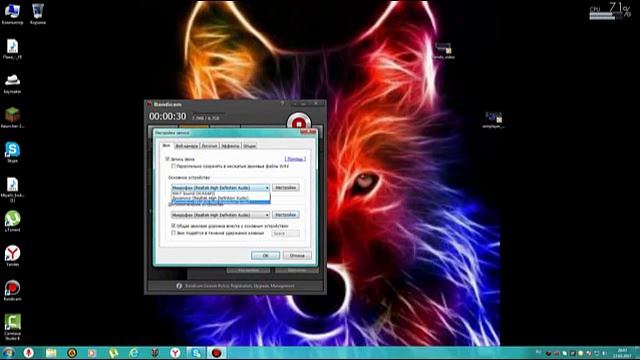Image resolution: width=640 pixels, height=360 pixels.
Task: Click the Windows Start button
Action: pos(8,353)
